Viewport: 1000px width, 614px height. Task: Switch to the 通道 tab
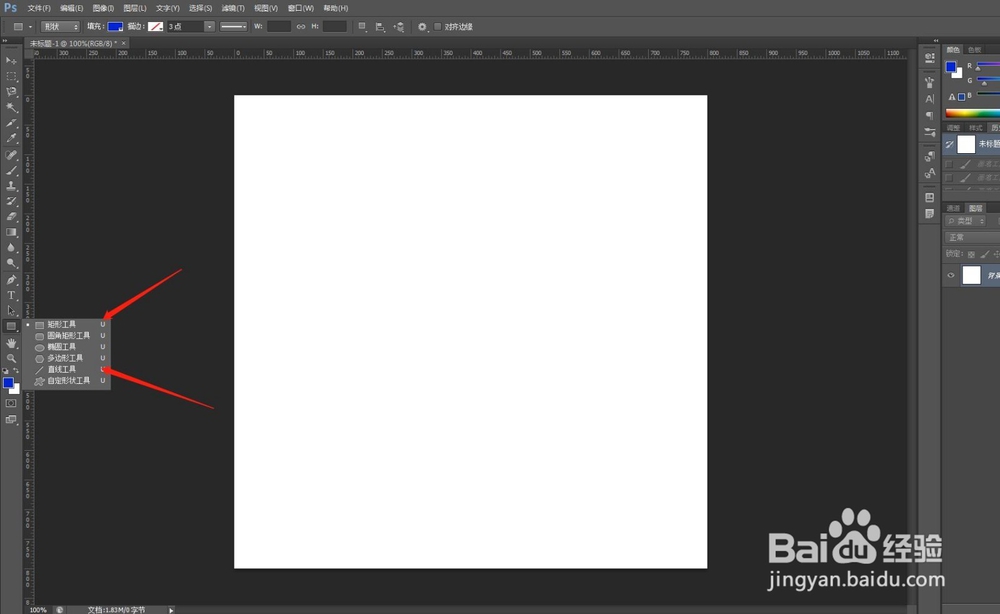tap(953, 208)
